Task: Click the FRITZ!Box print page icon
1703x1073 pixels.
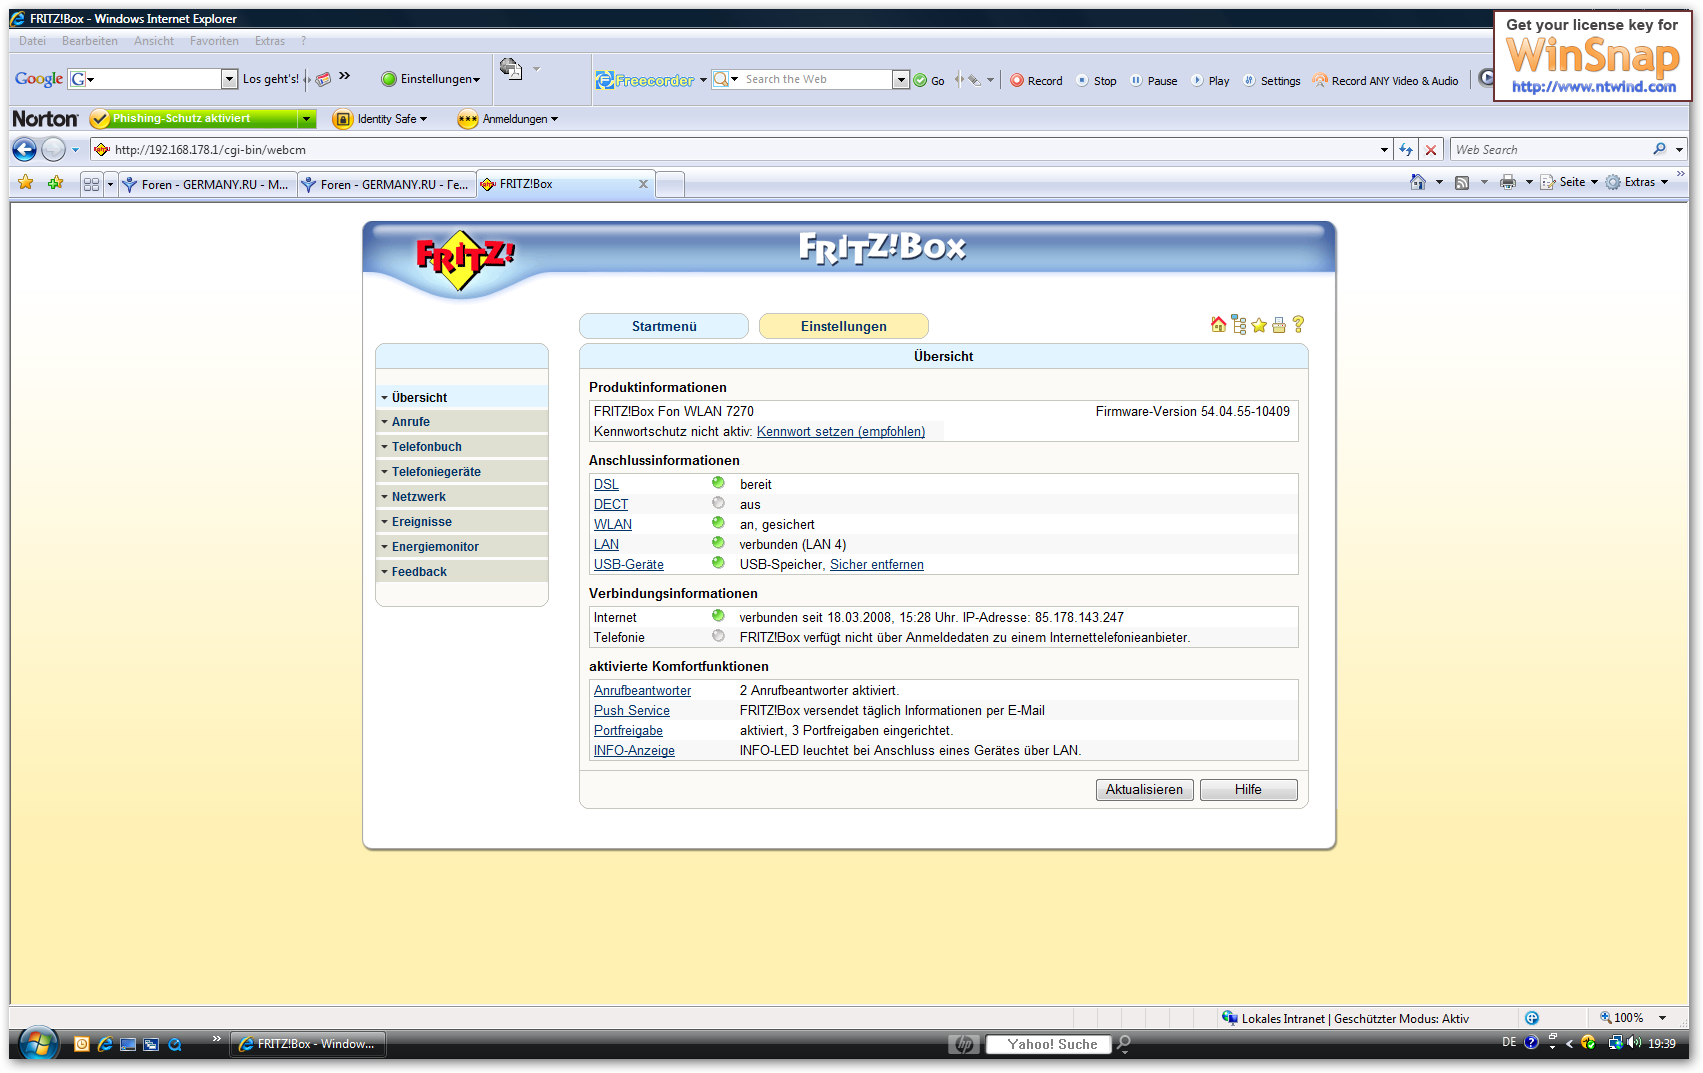Action: 1279,325
